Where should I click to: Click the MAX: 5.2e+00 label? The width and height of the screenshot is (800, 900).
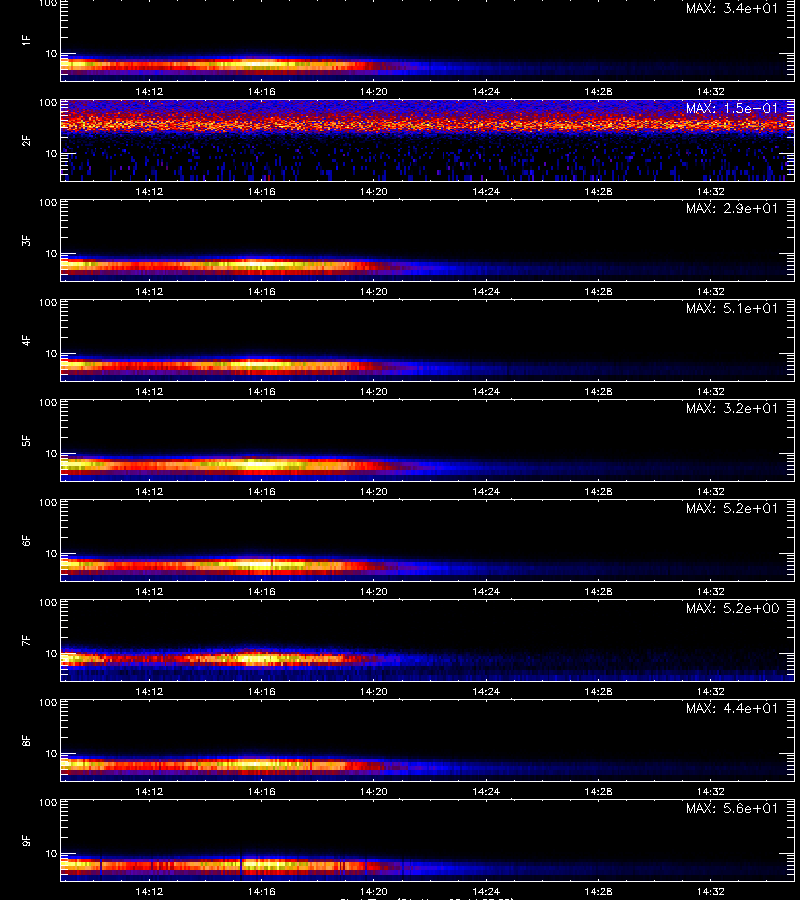tap(732, 608)
